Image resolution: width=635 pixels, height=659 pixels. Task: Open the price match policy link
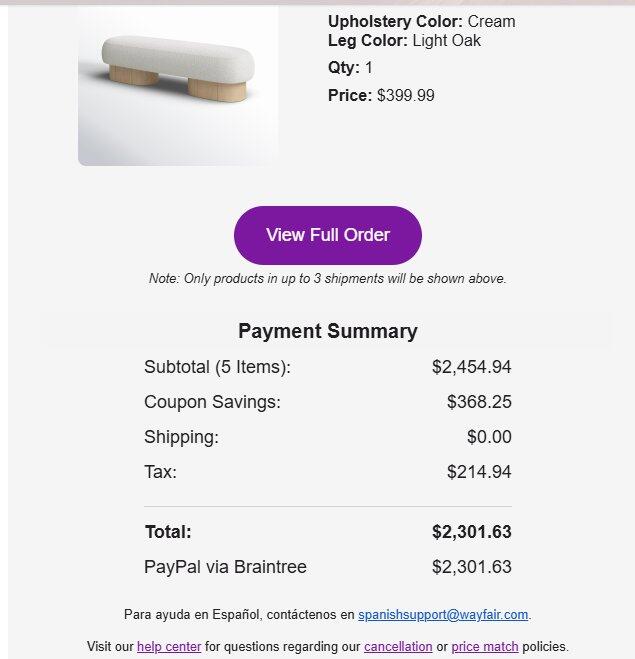485,646
